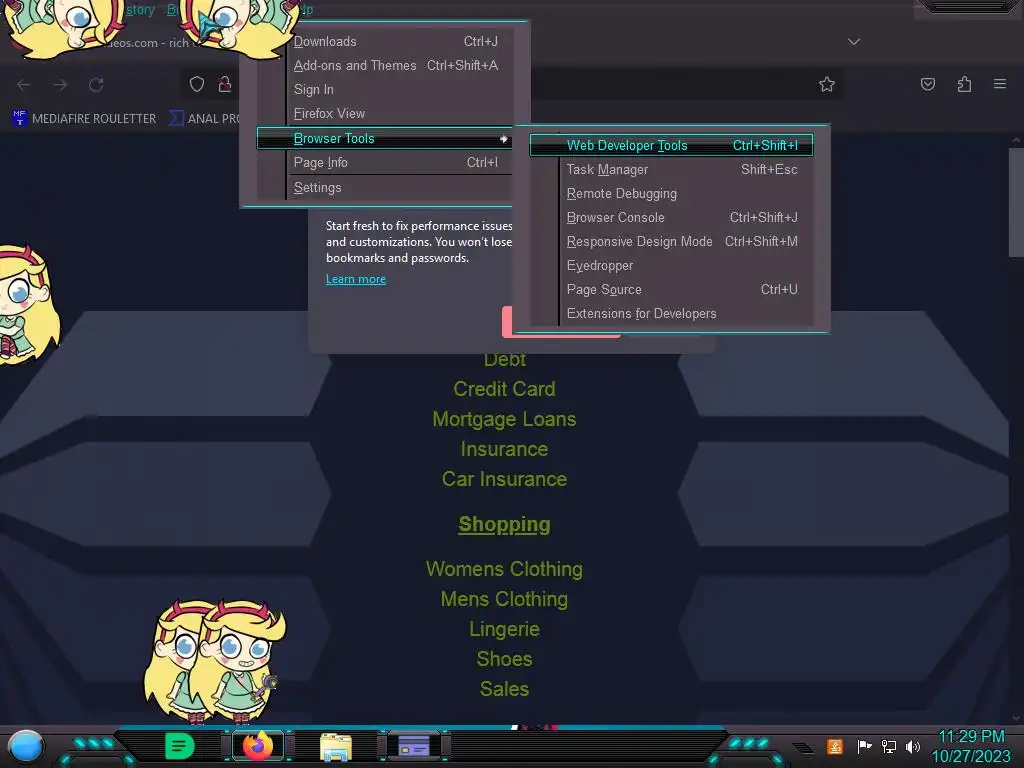This screenshot has height=768, width=1024.
Task: Launch Web Developer Tools
Action: (671, 145)
